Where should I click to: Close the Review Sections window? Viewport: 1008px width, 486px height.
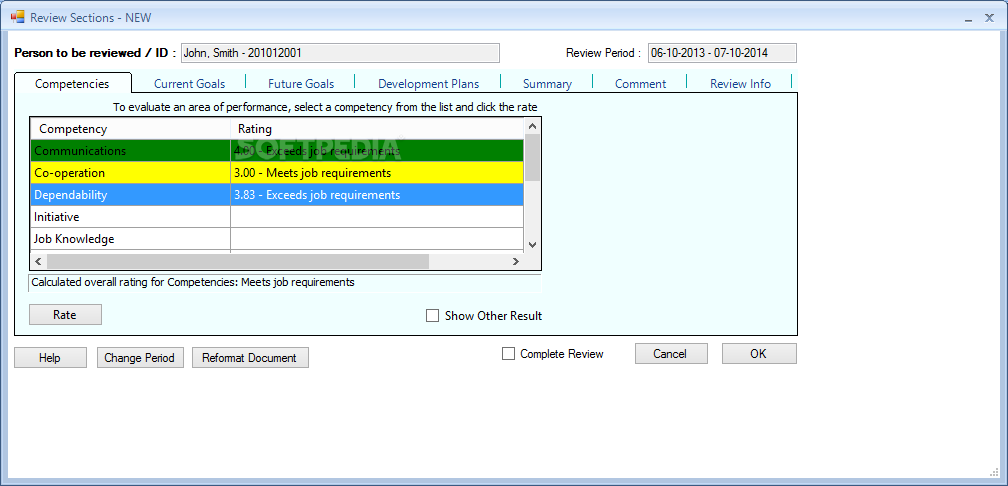pos(990,18)
